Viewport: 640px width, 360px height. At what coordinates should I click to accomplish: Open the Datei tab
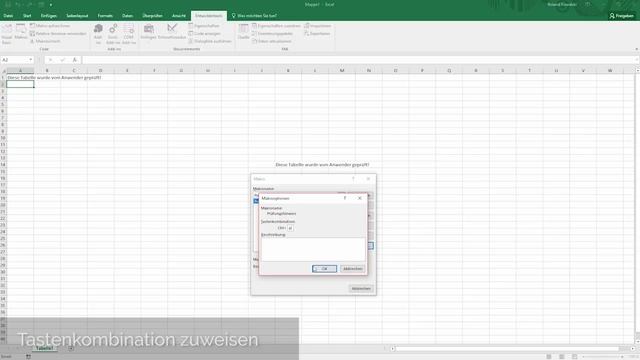[x=8, y=16]
